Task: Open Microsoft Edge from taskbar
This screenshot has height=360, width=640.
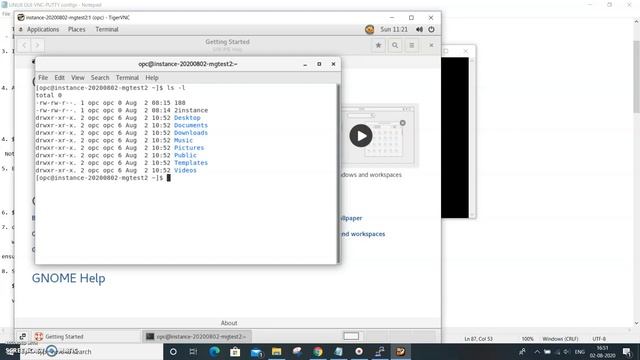Action: 214,351
